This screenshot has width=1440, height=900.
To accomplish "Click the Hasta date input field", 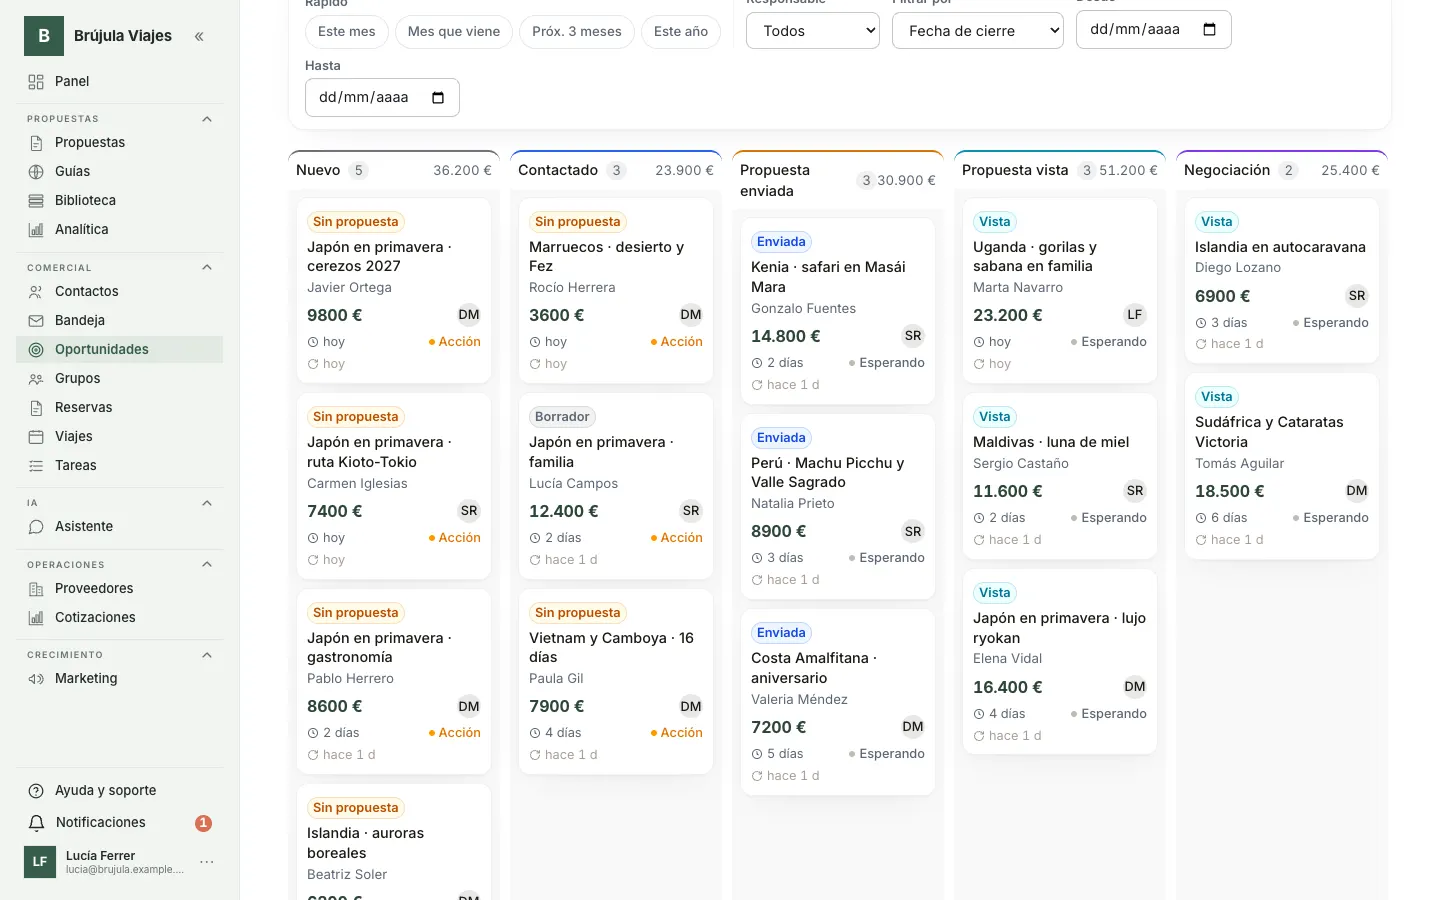I will (x=382, y=98).
